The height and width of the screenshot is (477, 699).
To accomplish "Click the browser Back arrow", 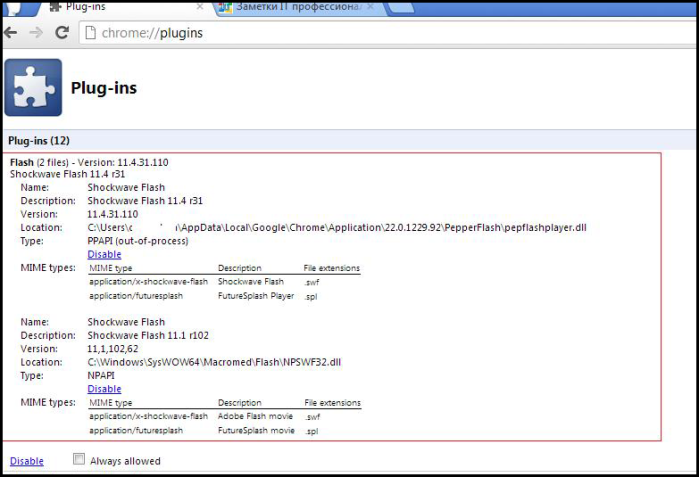I will tap(11, 33).
